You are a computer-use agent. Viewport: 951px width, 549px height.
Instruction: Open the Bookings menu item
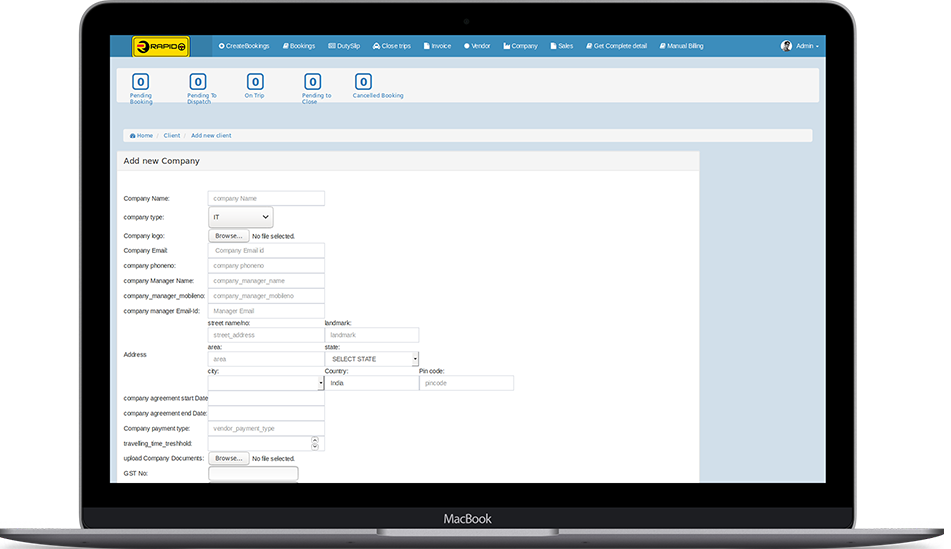[x=299, y=46]
